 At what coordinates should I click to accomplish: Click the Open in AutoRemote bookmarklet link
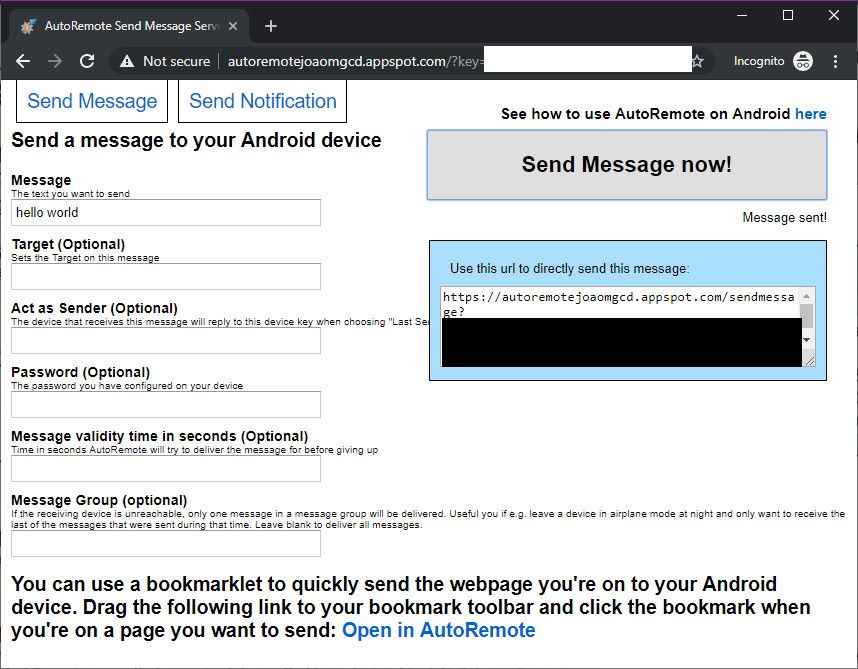[x=438, y=630]
